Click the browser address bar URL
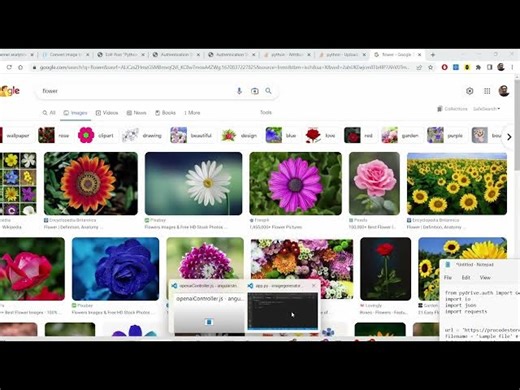 point(224,67)
